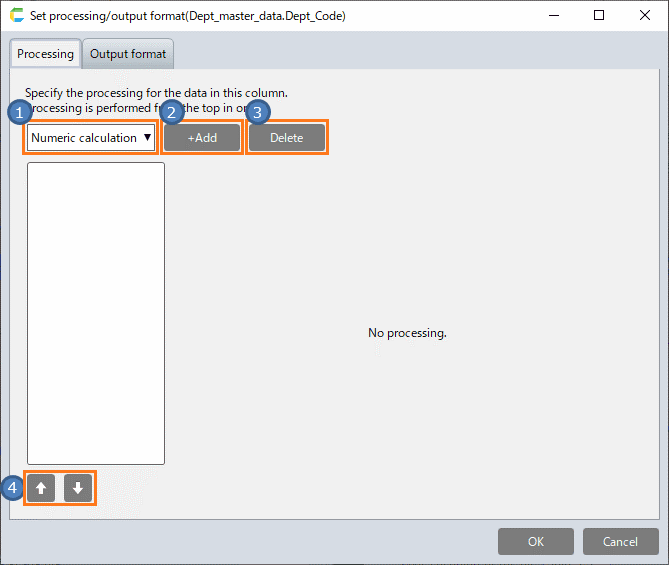Click the Delete button
The height and width of the screenshot is (565, 669).
click(x=287, y=138)
